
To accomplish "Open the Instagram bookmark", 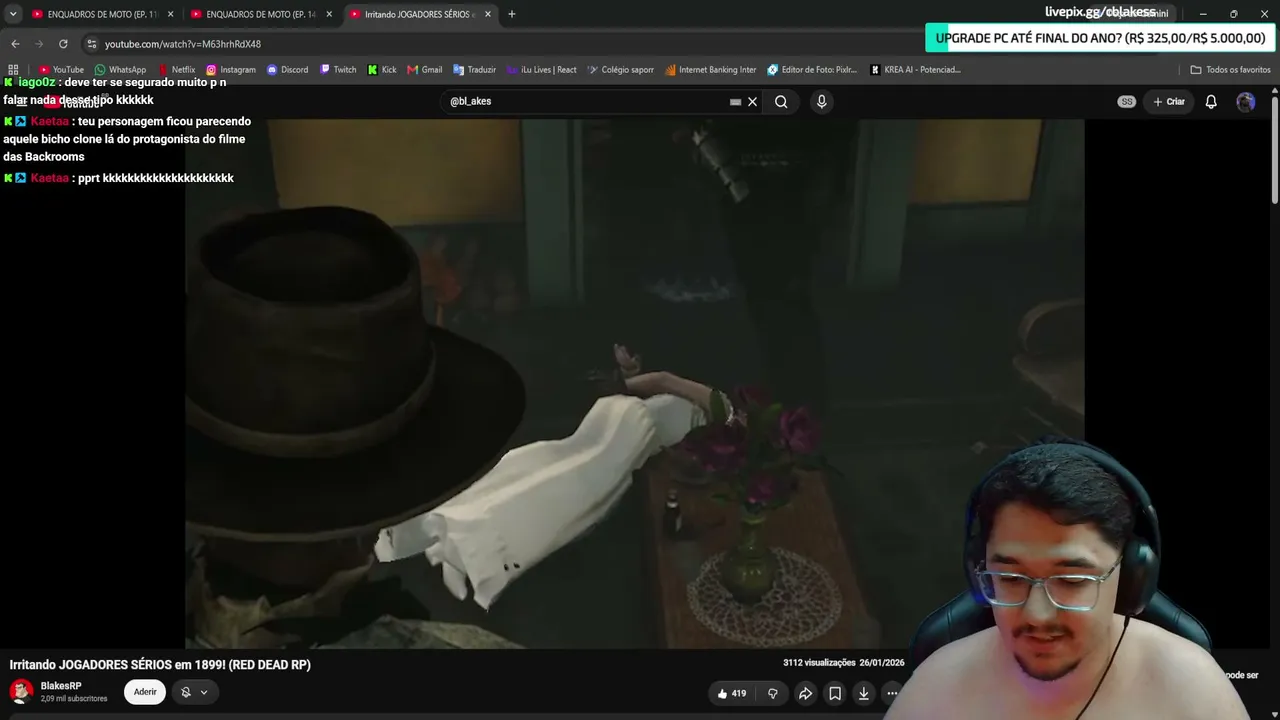I will [x=231, y=70].
